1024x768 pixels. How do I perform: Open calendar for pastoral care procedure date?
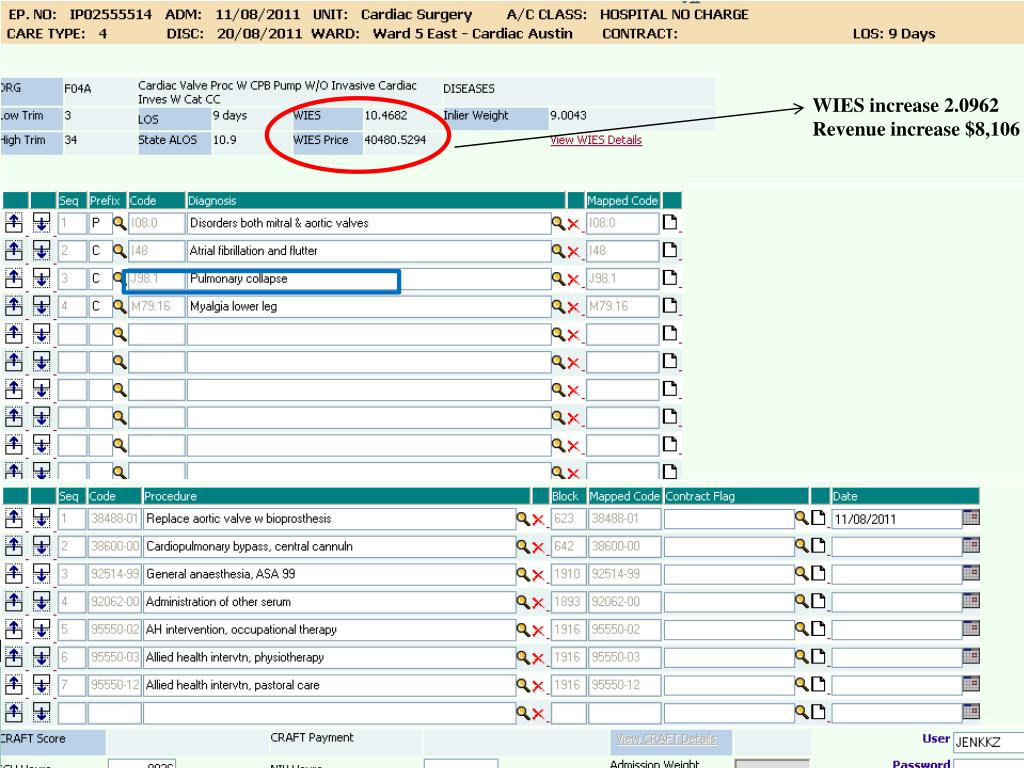(971, 684)
